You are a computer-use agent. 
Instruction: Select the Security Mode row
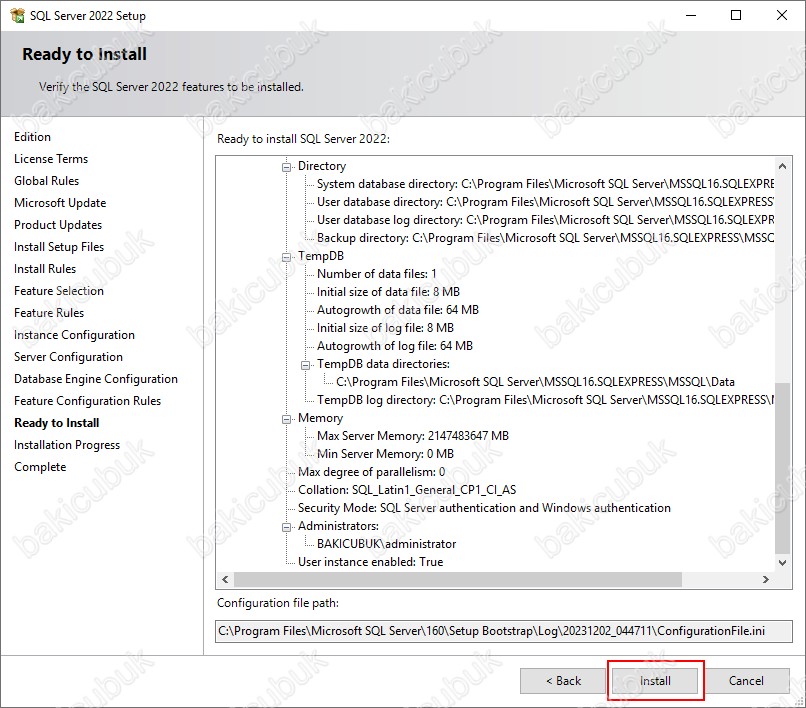[x=484, y=508]
